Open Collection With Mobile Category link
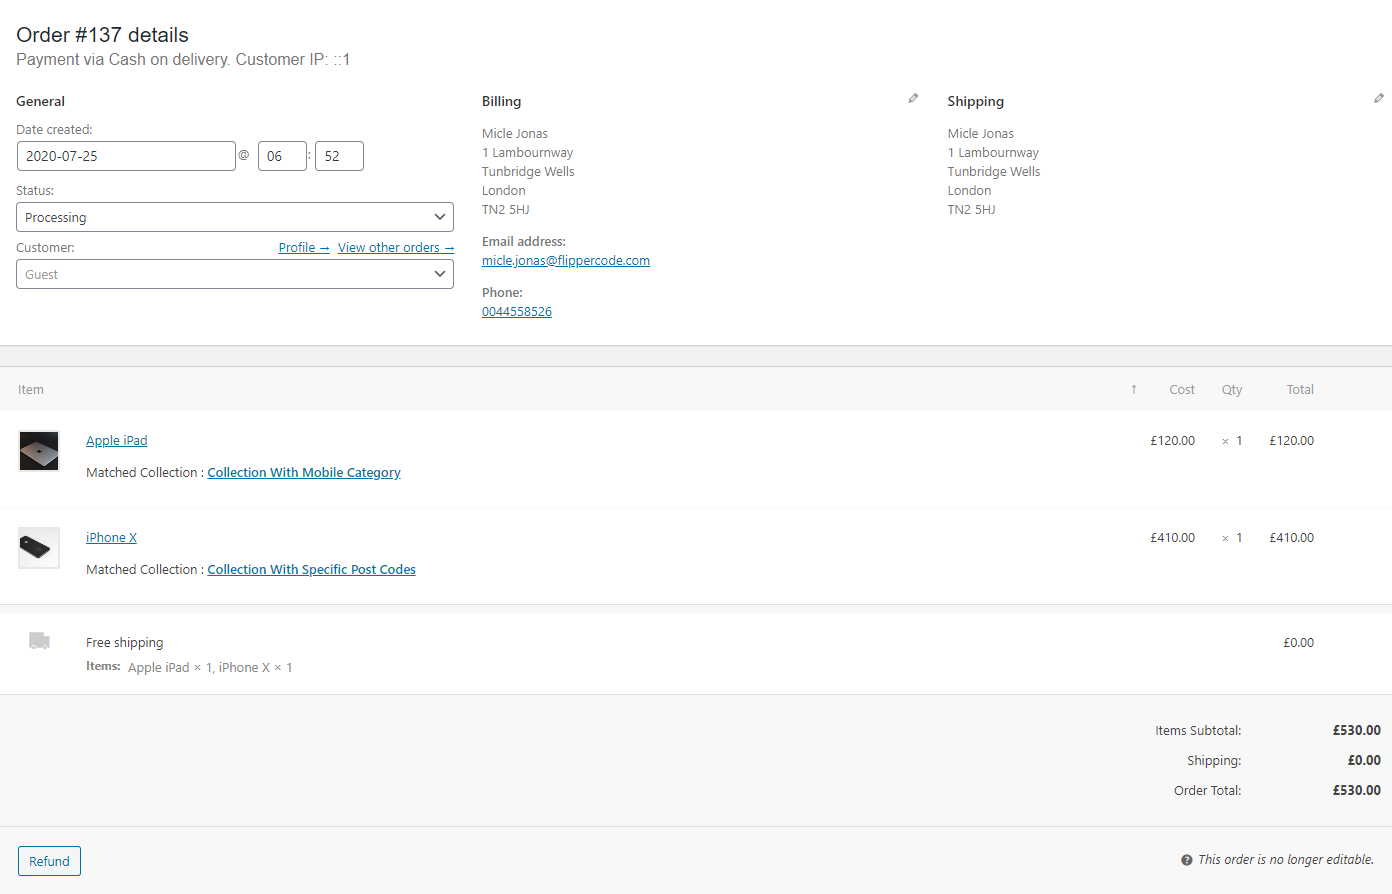The image size is (1392, 894). point(304,473)
